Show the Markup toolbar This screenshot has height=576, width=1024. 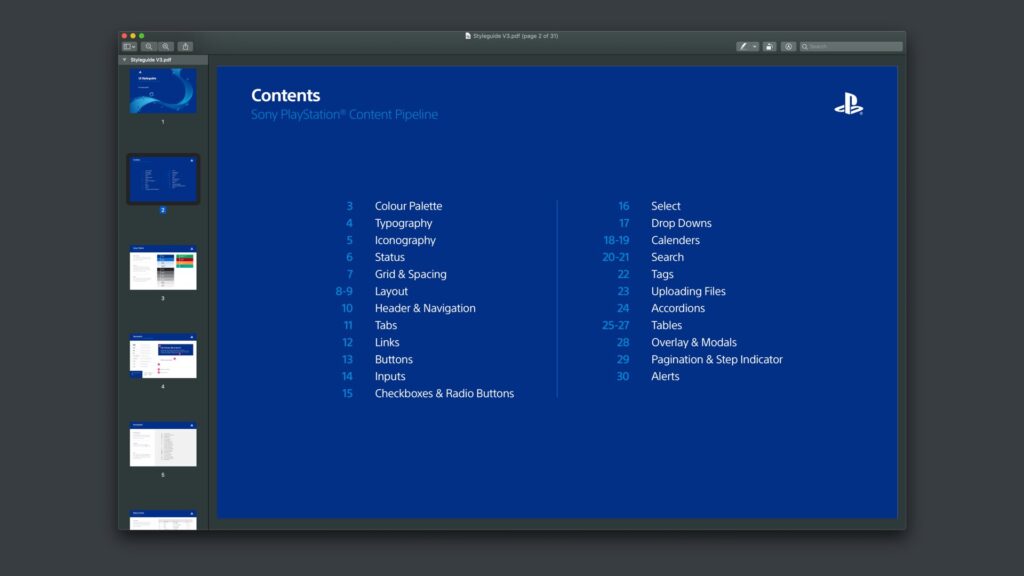pyautogui.click(x=789, y=46)
